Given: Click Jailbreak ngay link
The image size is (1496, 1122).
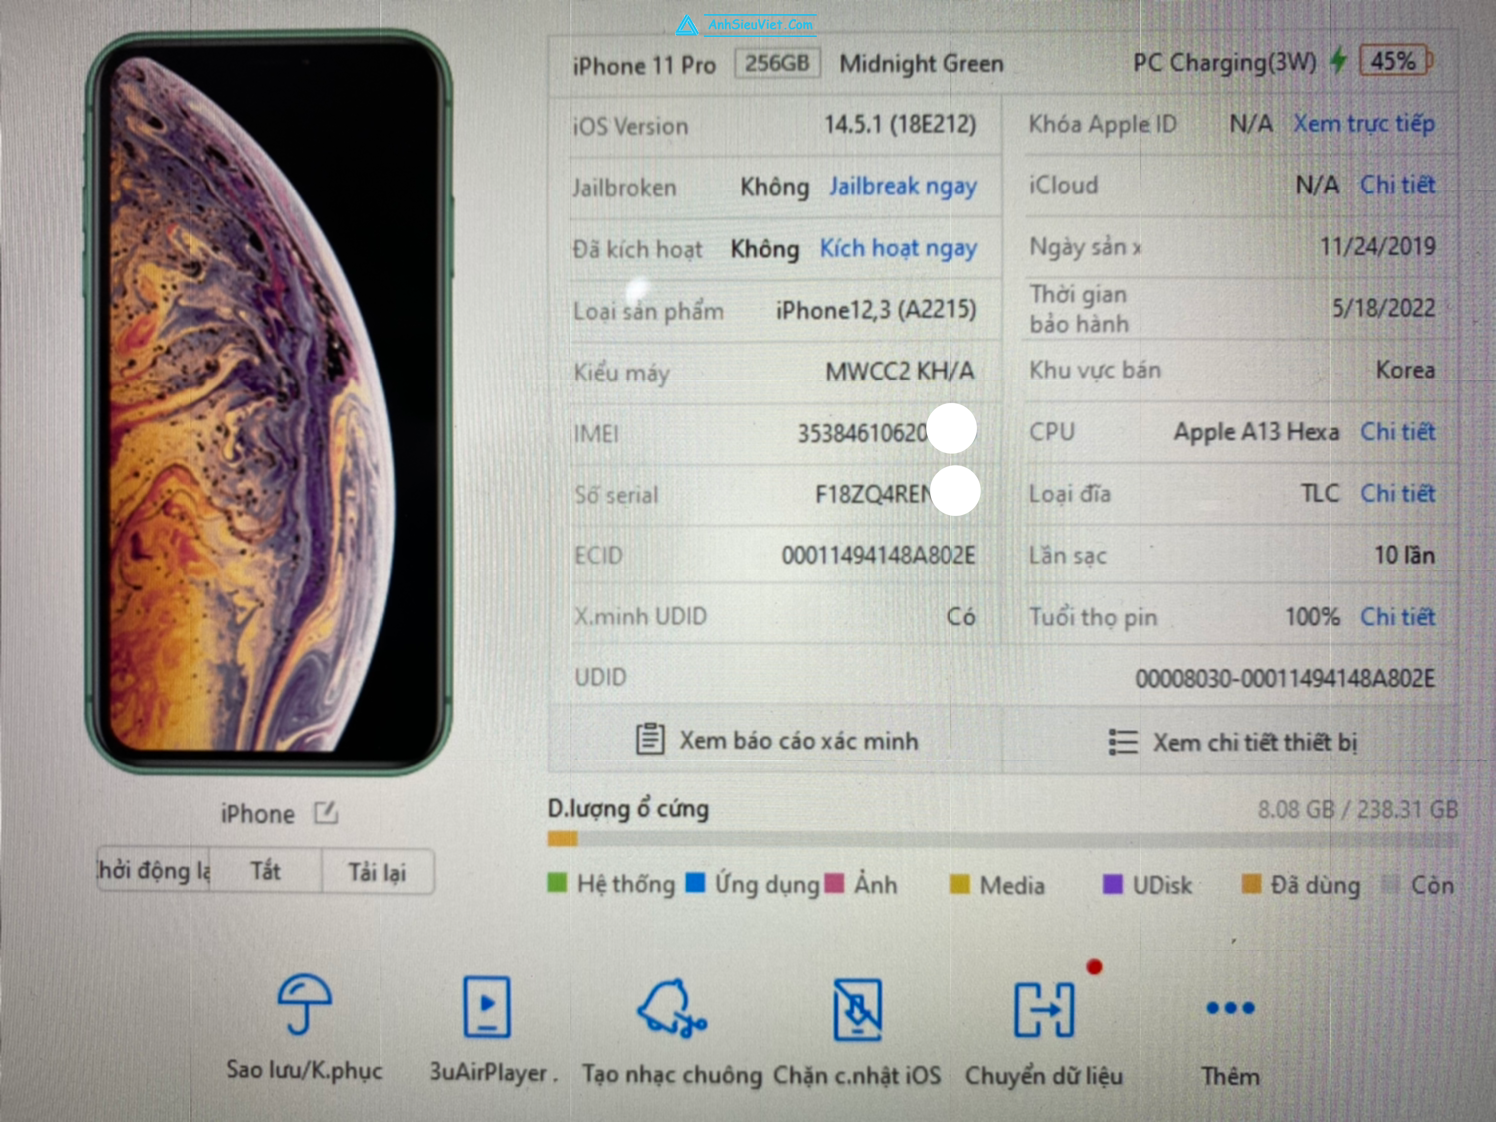Looking at the screenshot, I should 902,187.
